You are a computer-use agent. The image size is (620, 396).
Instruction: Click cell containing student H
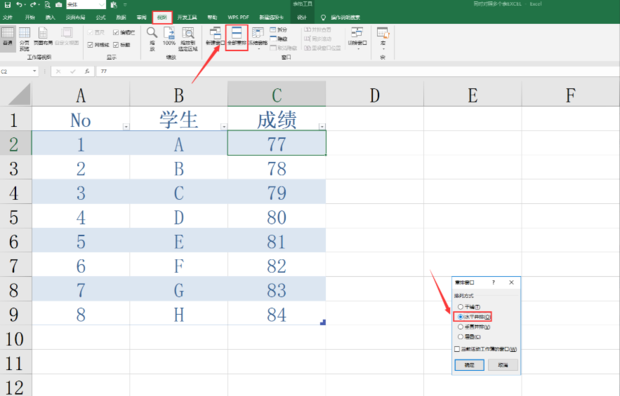click(179, 315)
